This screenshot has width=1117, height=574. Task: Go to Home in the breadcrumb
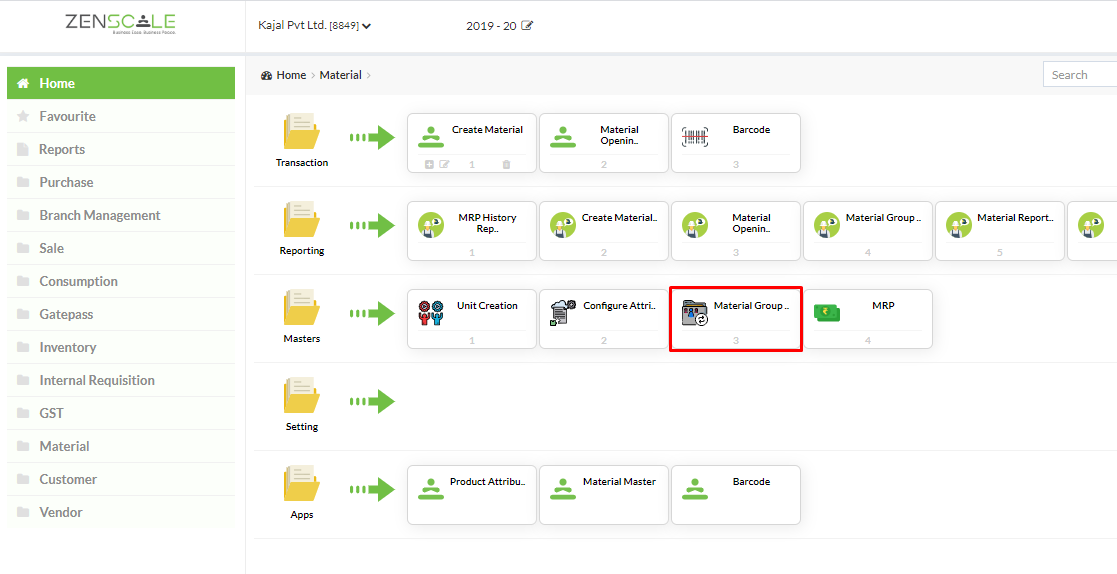[291, 75]
